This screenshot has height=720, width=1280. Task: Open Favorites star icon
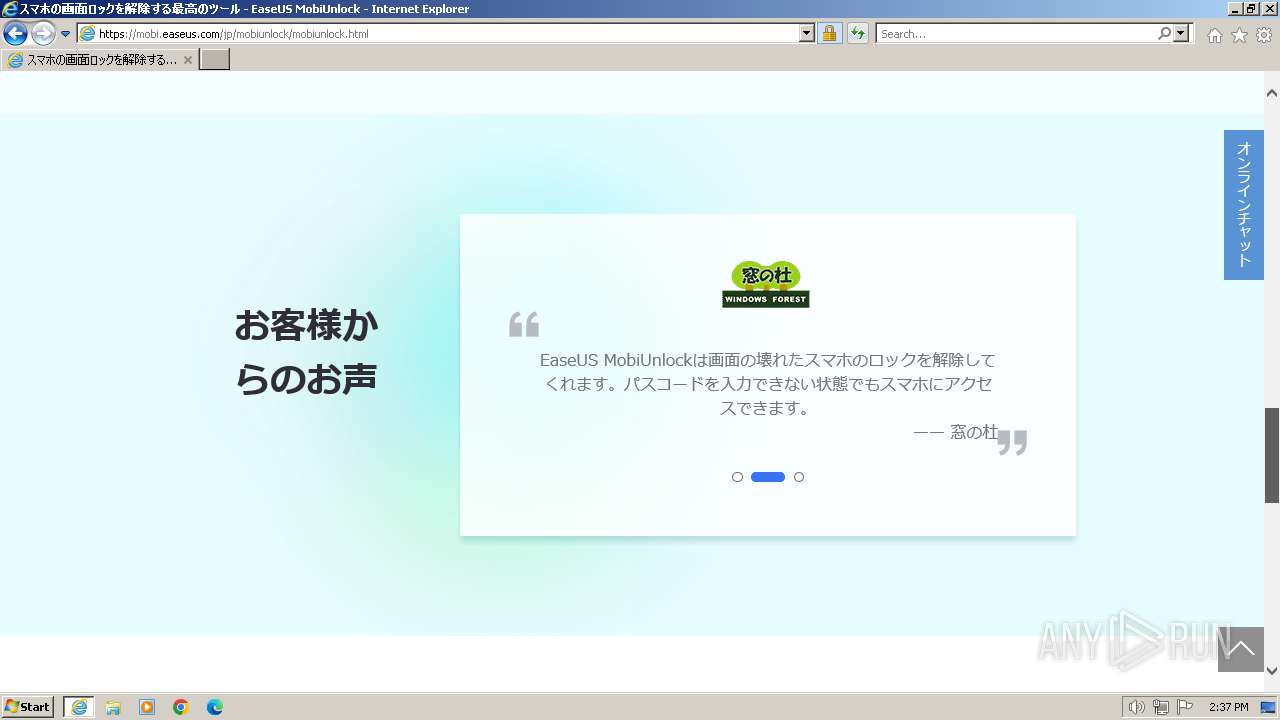(x=1239, y=34)
